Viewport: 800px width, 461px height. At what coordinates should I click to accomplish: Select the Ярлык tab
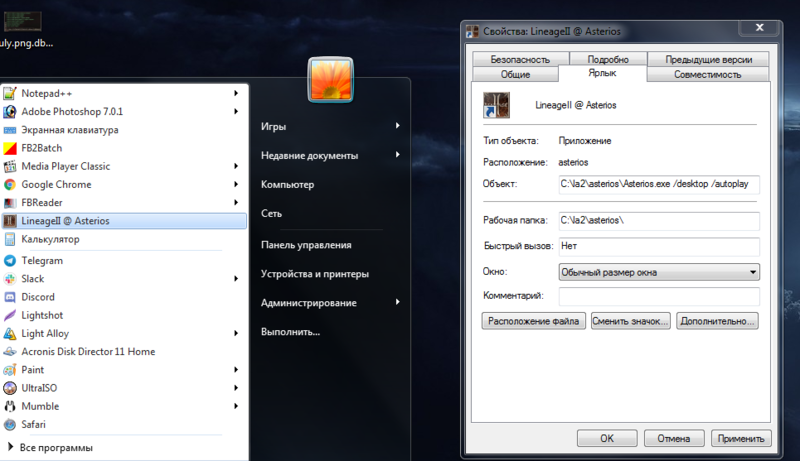[603, 73]
